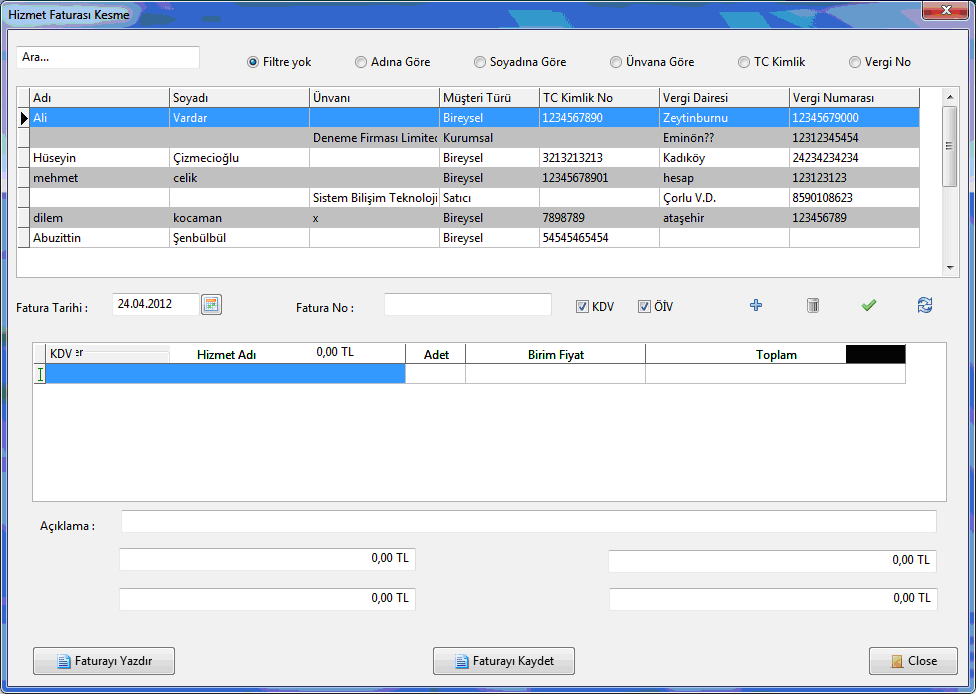This screenshot has height=694, width=976.
Task: Click the Faturayı Yazdır button
Action: pos(104,661)
